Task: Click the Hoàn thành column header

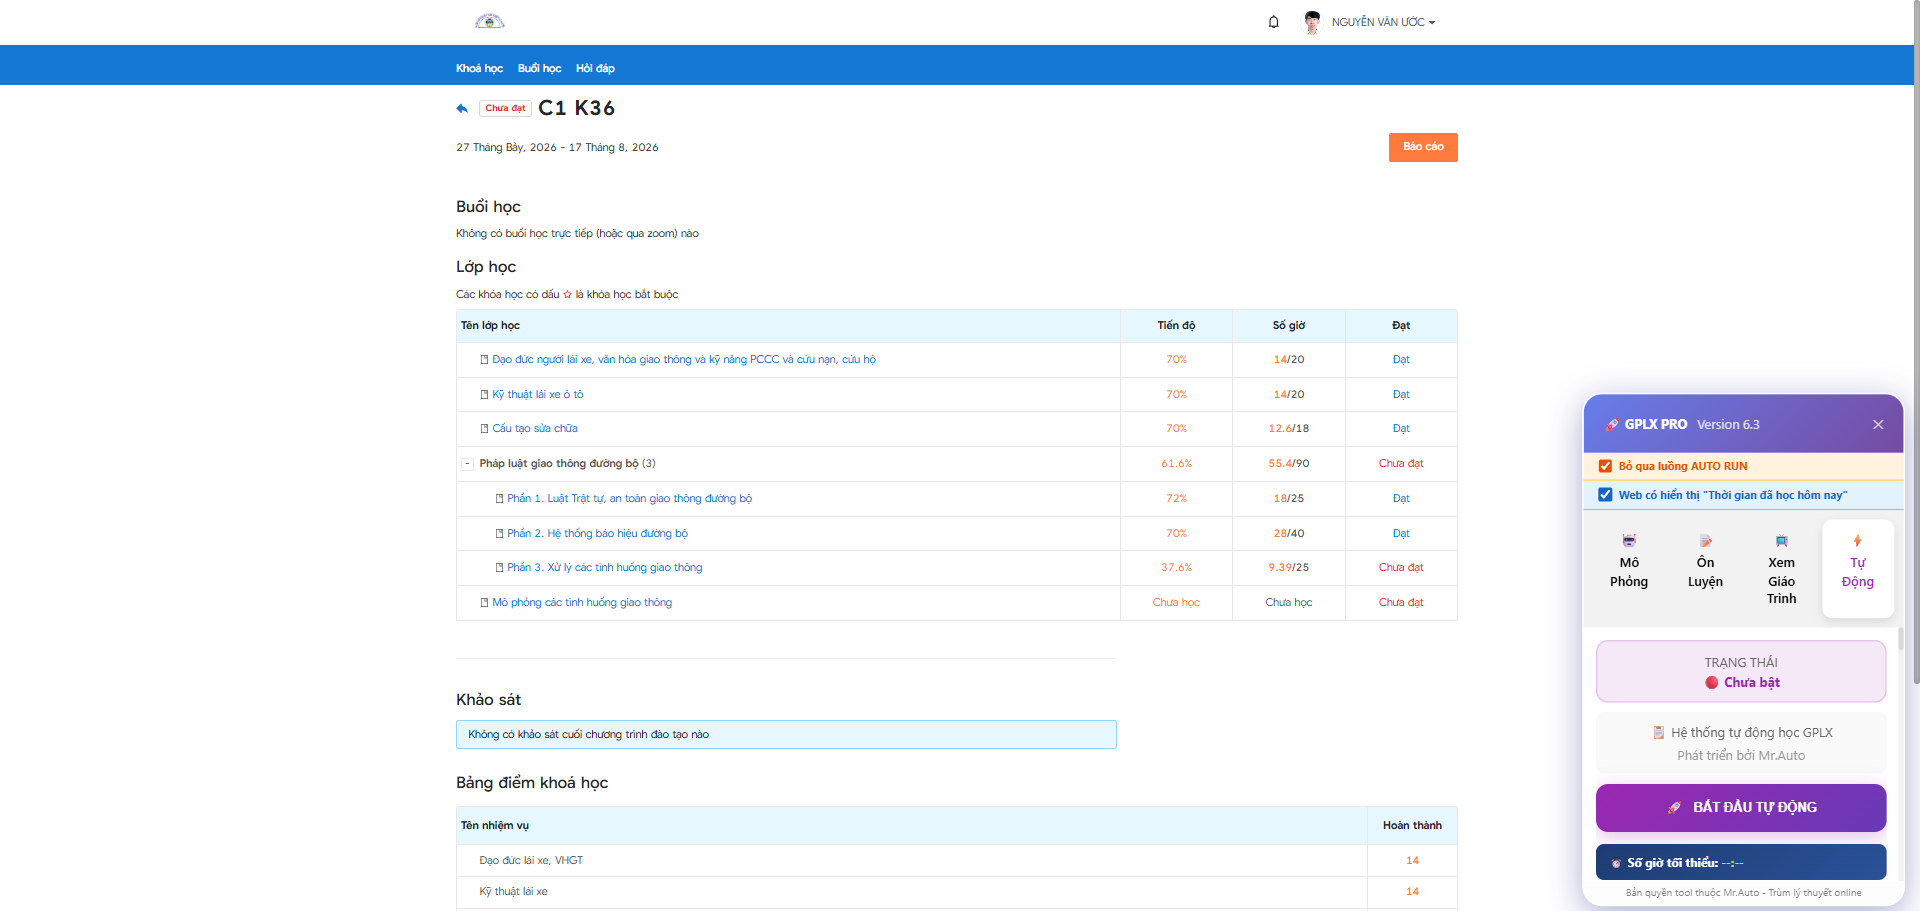Action: pyautogui.click(x=1412, y=826)
